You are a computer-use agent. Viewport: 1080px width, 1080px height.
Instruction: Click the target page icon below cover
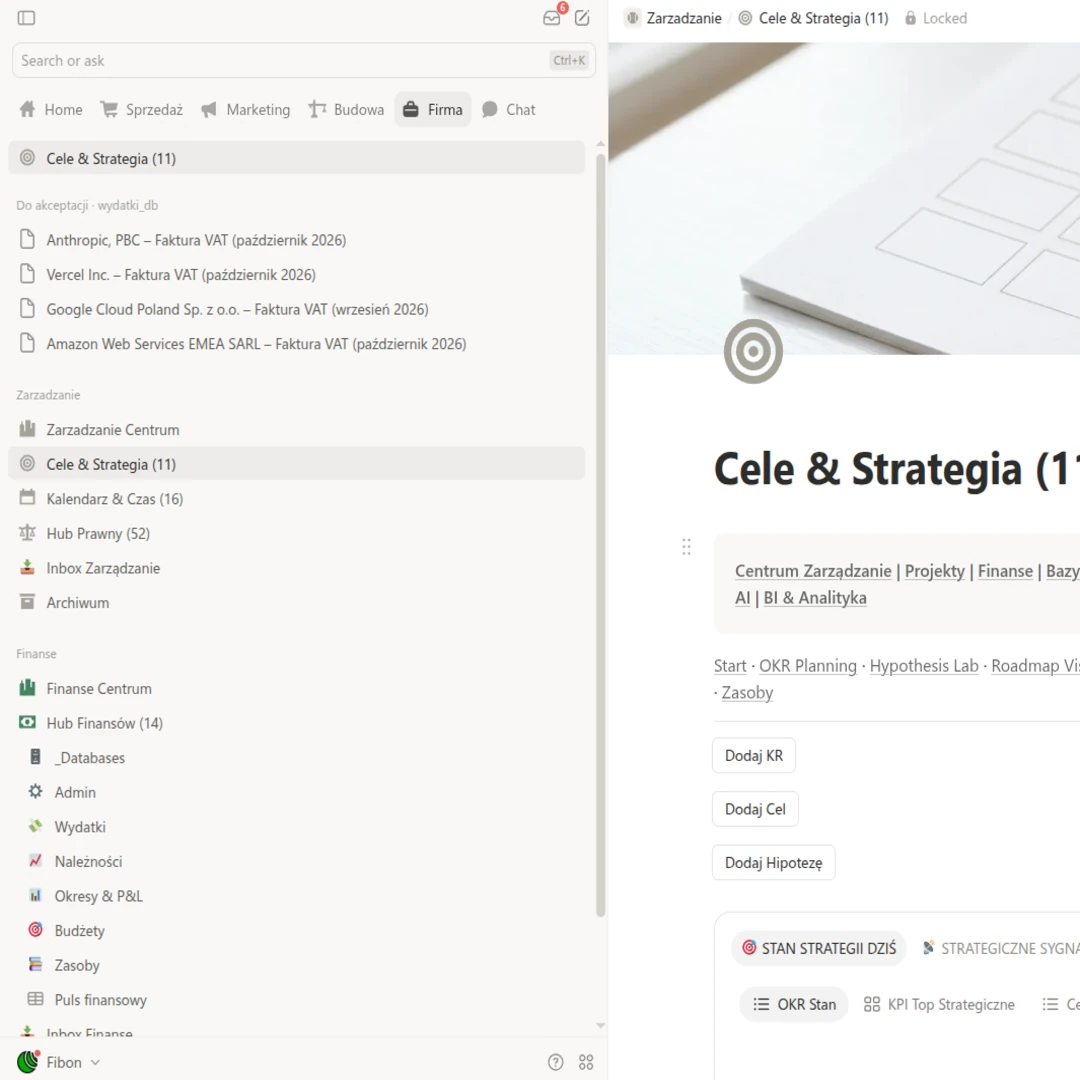[753, 351]
